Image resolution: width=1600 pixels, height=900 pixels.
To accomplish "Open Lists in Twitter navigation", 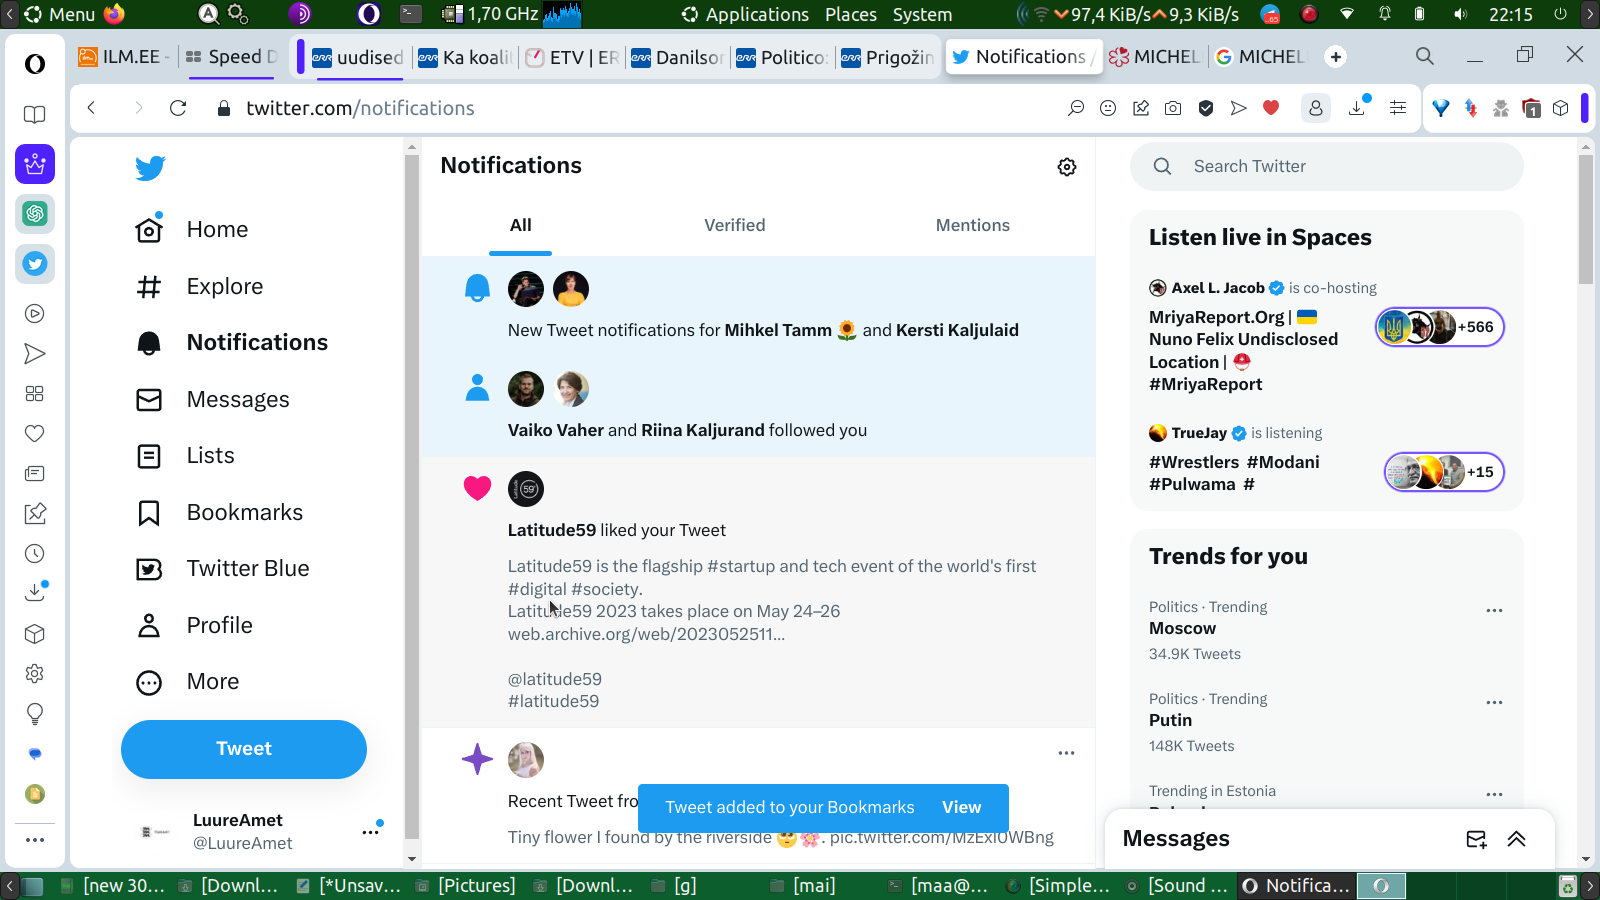I will 186,456.
